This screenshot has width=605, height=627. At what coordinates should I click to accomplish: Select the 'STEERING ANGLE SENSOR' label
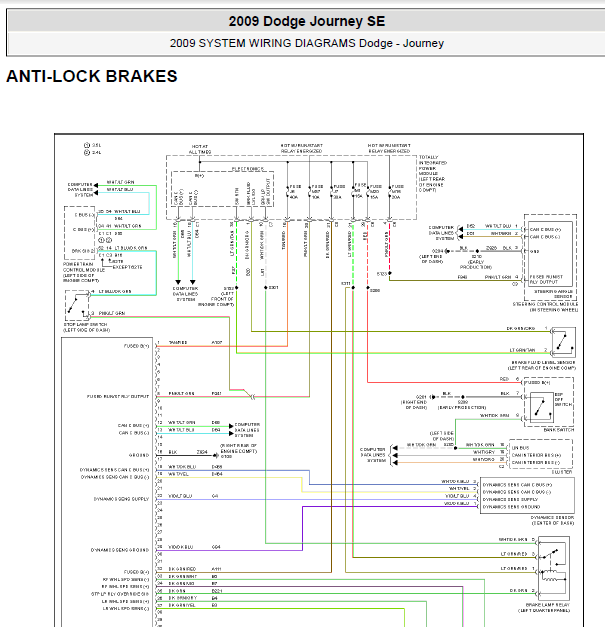553,294
